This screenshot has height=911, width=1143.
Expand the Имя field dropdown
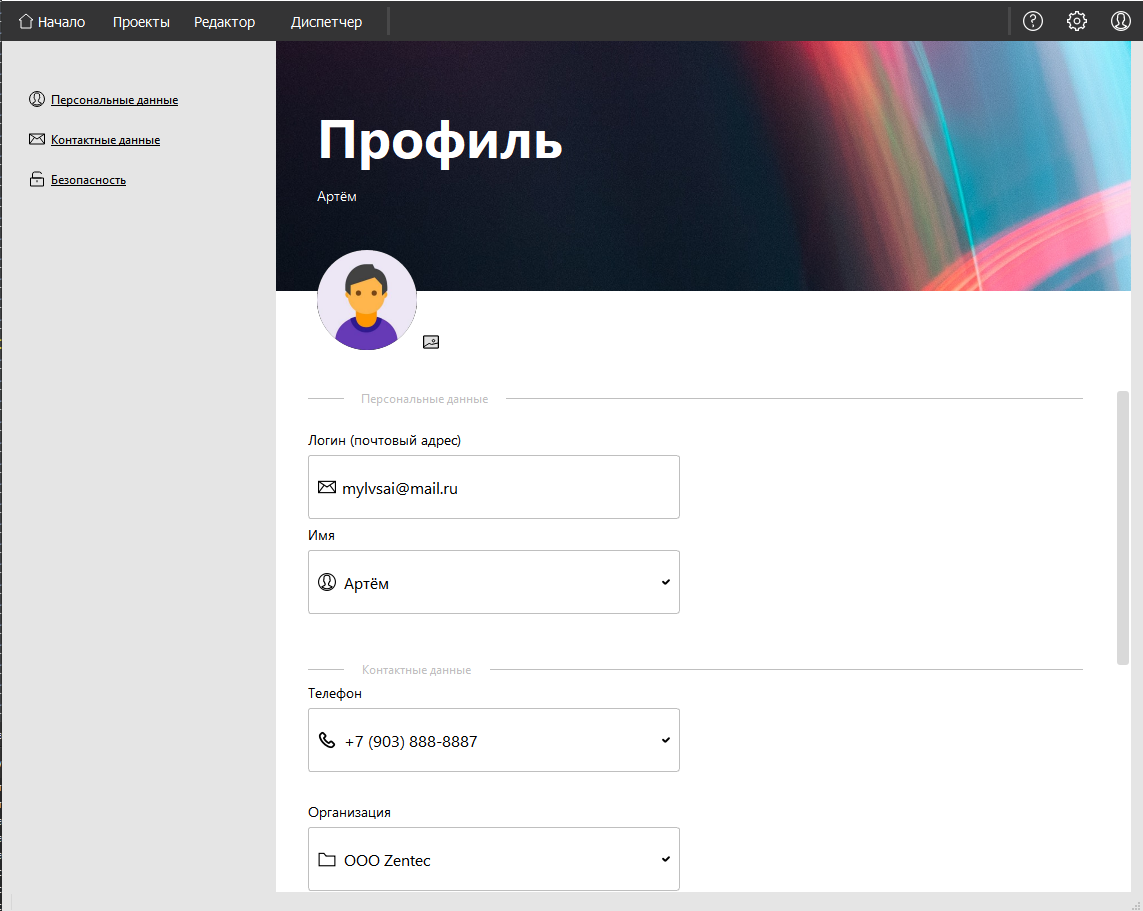coord(664,582)
